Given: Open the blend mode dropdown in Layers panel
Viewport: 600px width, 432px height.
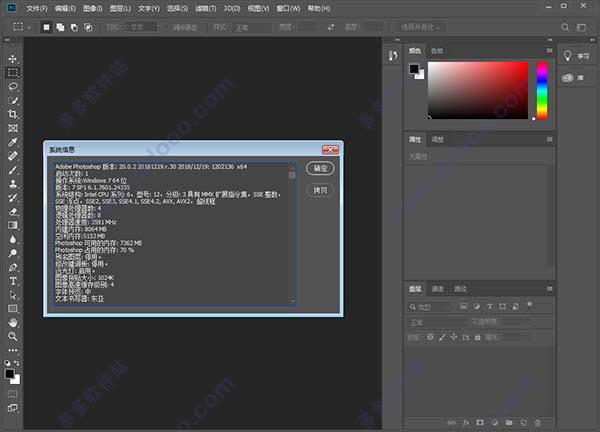Looking at the screenshot, I should (x=437, y=322).
